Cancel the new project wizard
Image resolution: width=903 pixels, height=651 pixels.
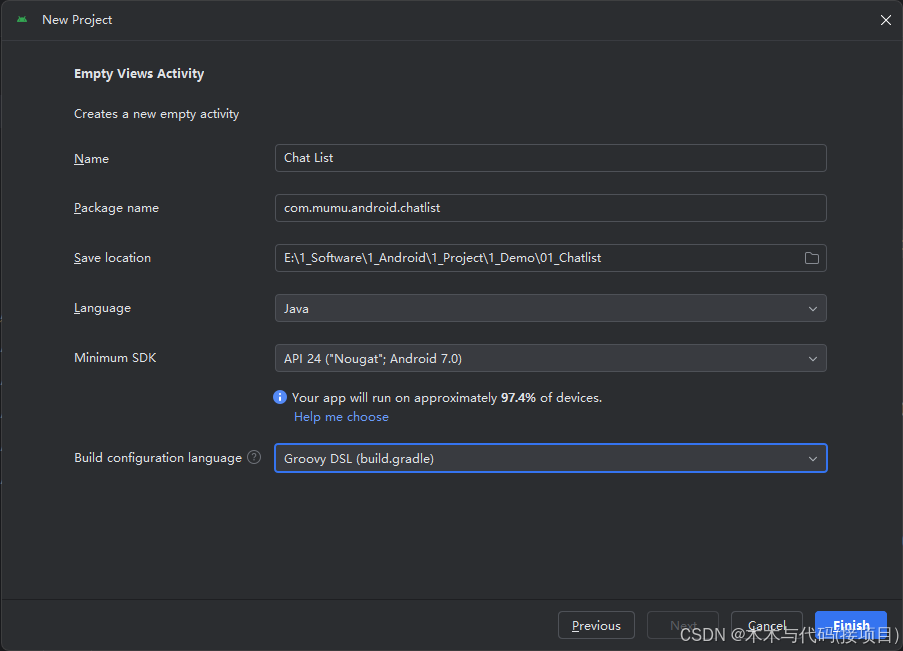pyautogui.click(x=767, y=625)
